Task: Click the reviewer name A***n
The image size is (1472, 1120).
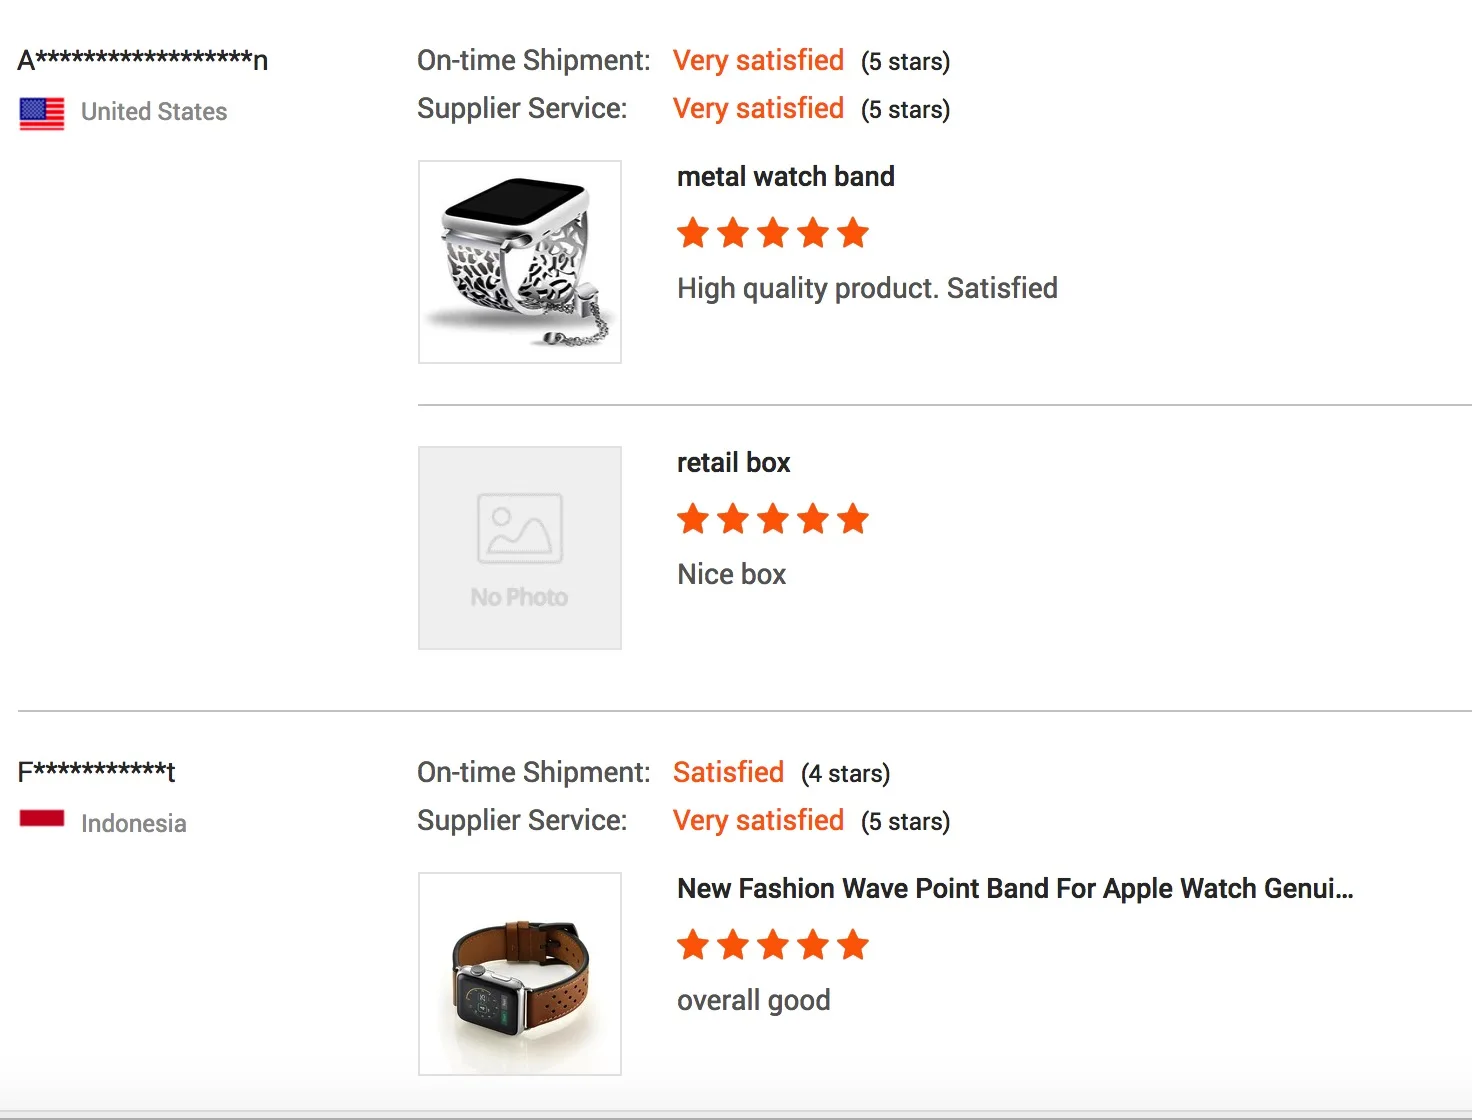Action: click(x=142, y=60)
